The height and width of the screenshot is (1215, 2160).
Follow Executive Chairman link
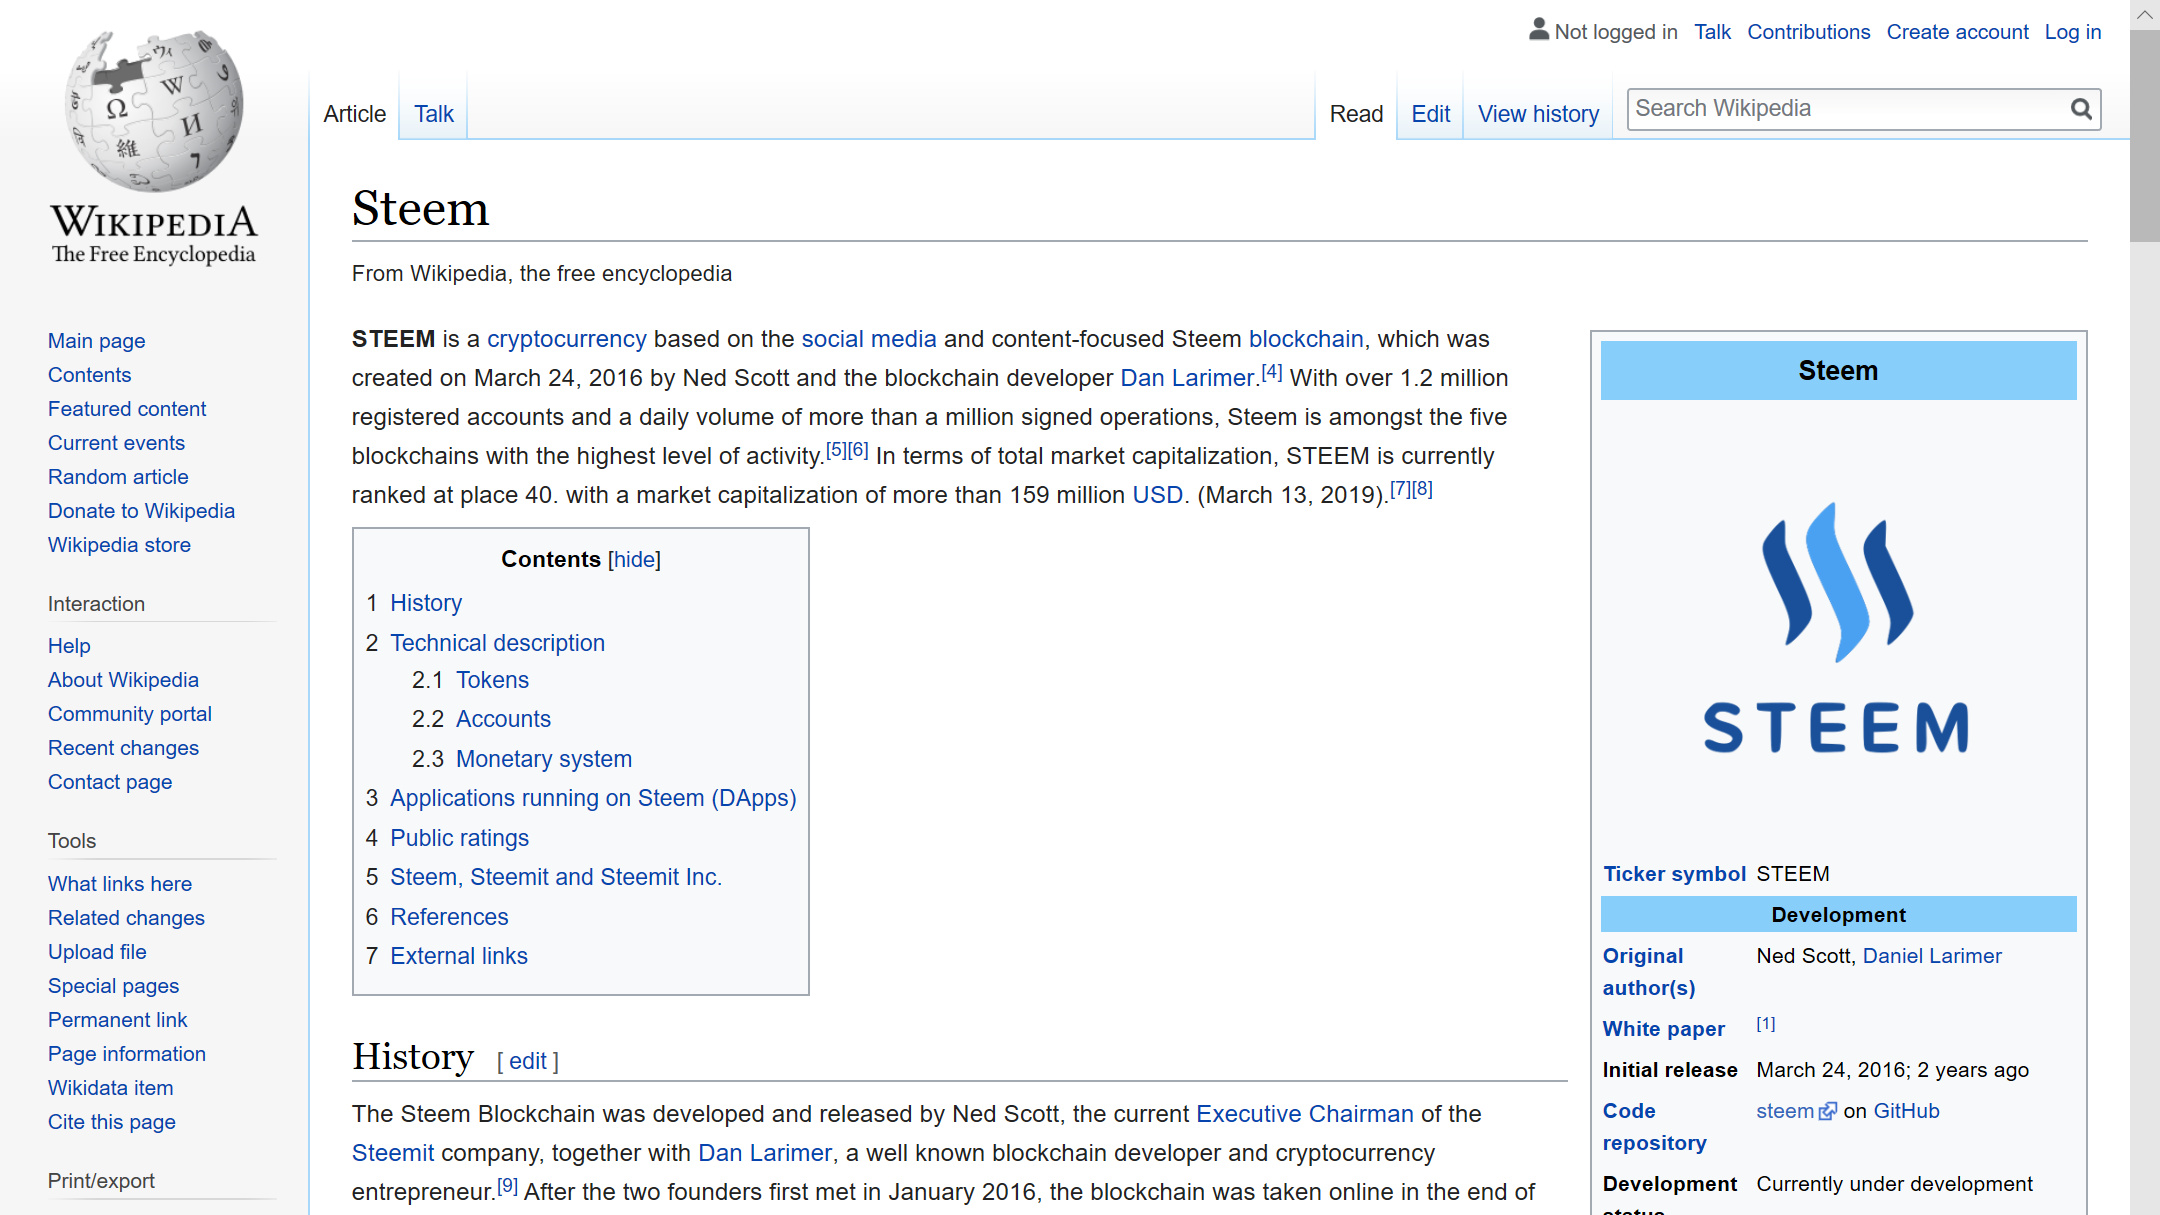click(x=1305, y=1114)
